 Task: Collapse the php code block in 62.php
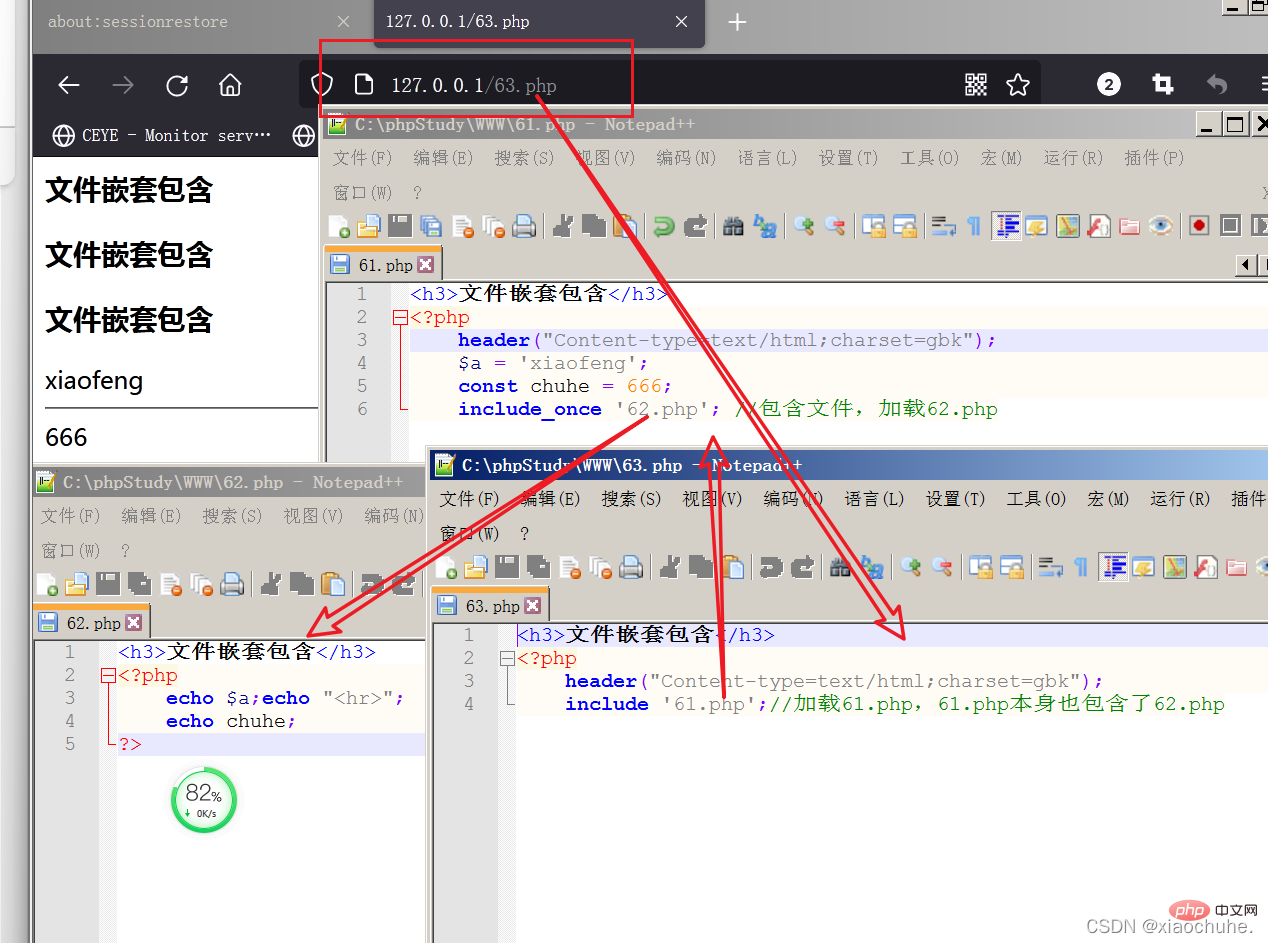109,676
